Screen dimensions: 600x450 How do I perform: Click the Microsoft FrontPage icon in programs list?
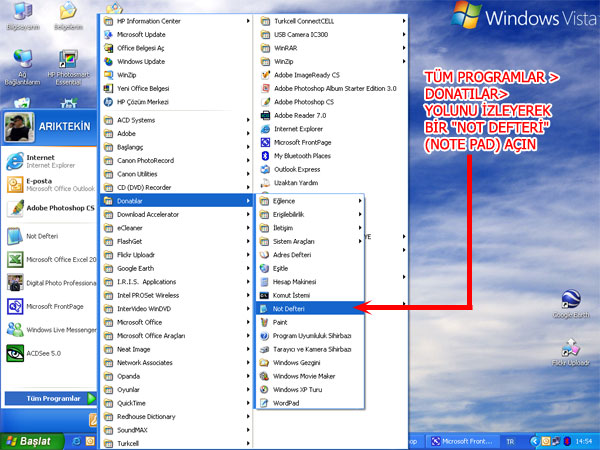[265, 142]
